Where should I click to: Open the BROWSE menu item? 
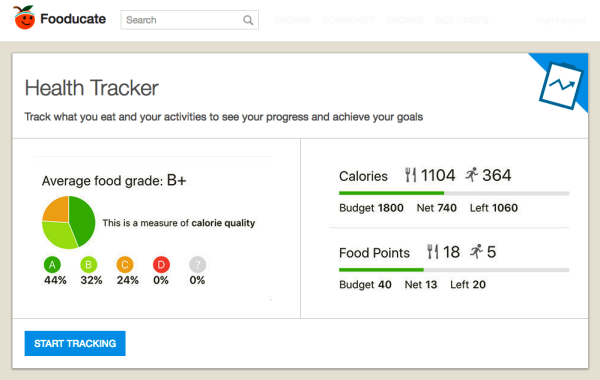pyautogui.click(x=293, y=20)
